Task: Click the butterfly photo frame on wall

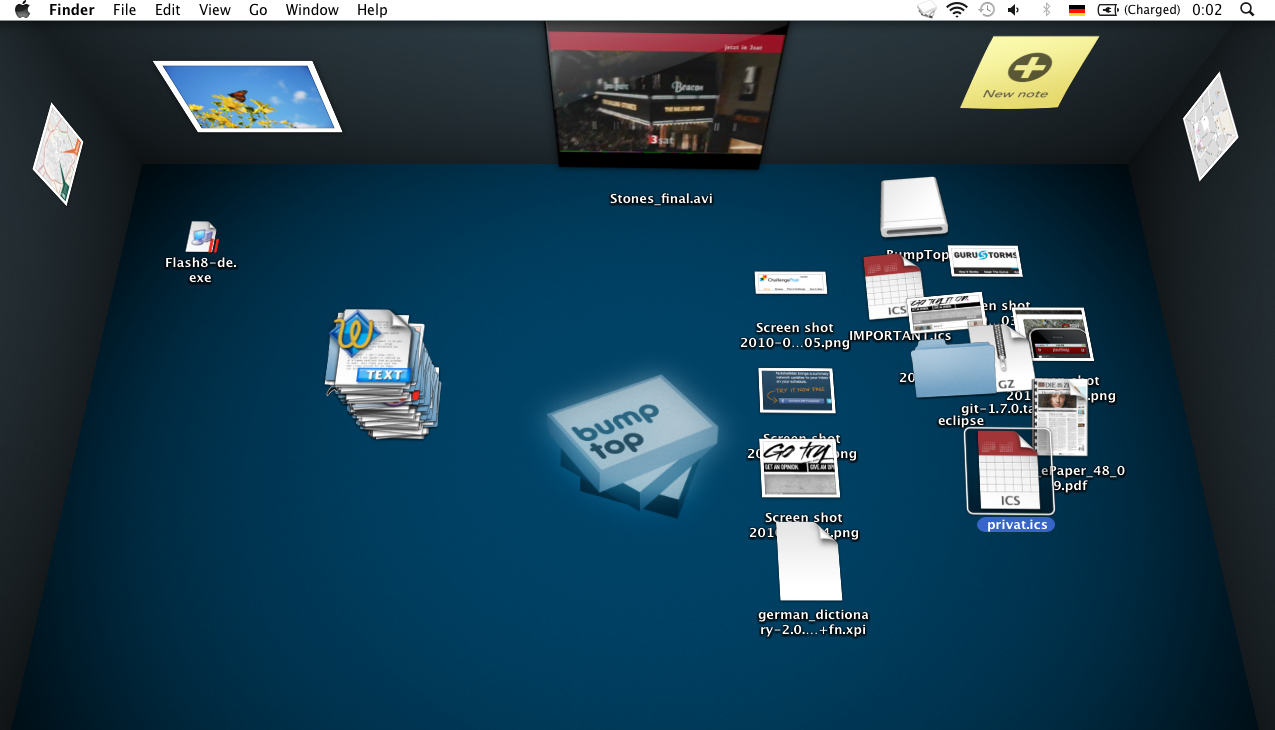Action: pyautogui.click(x=247, y=96)
